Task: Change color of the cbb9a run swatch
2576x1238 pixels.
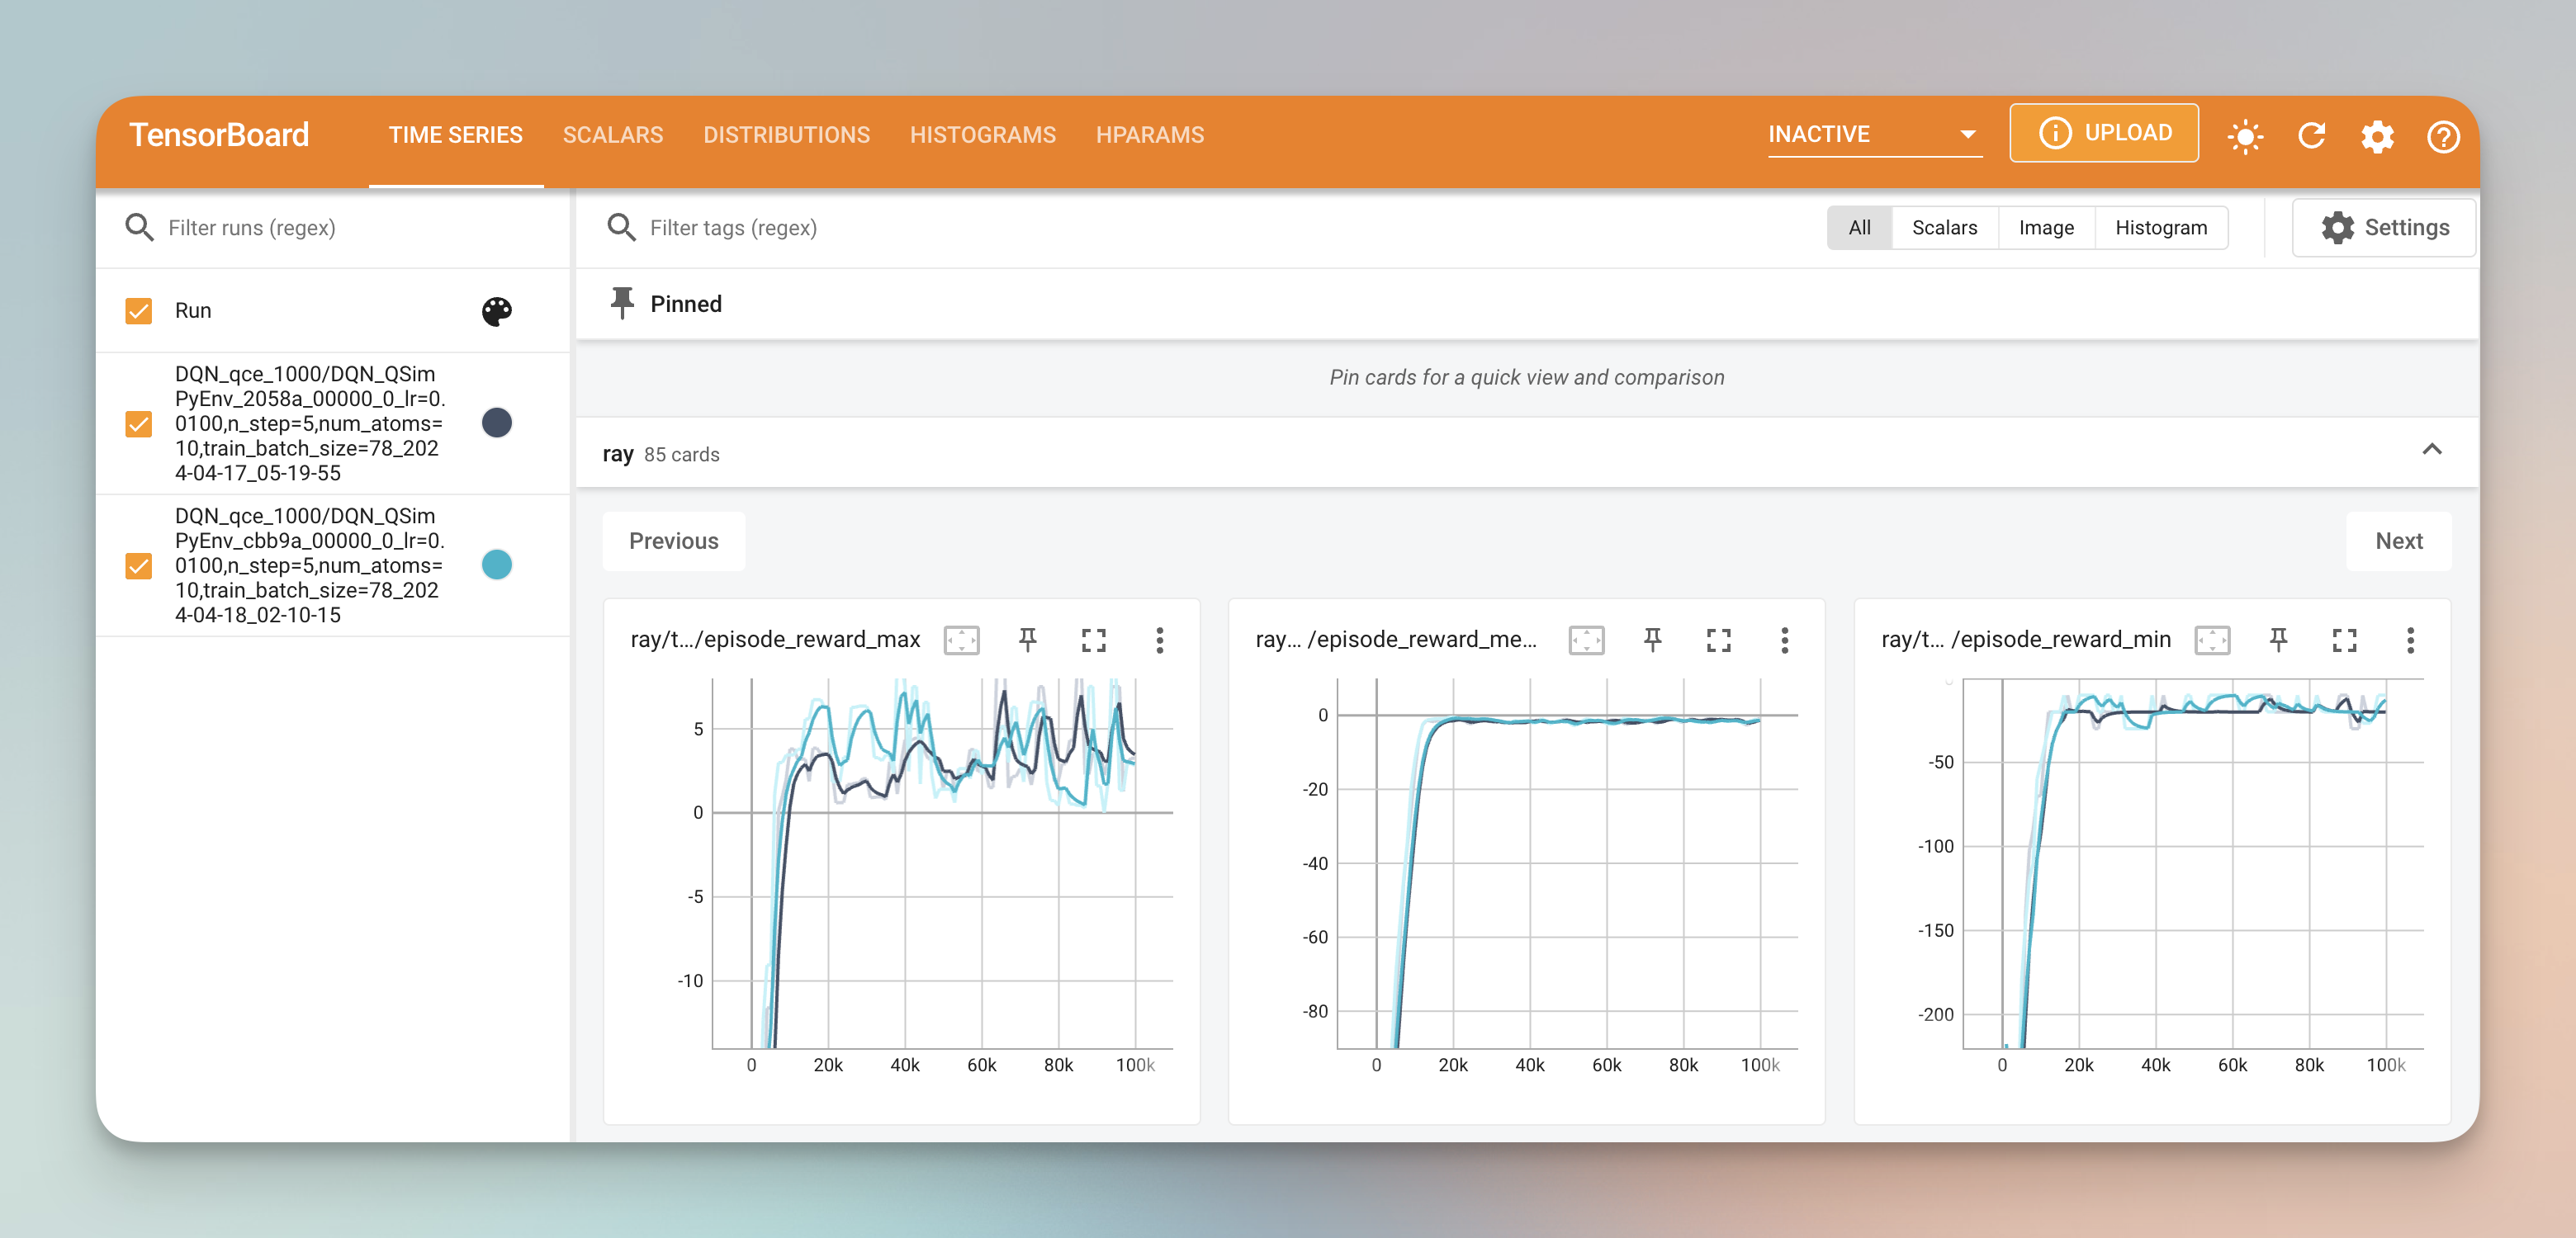Action: pos(497,565)
